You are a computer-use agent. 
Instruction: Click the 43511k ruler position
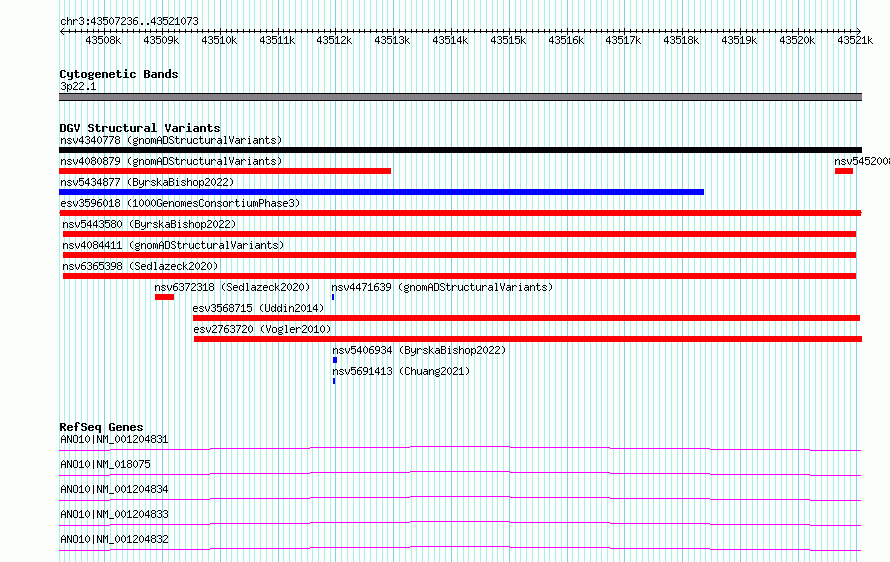click(277, 40)
